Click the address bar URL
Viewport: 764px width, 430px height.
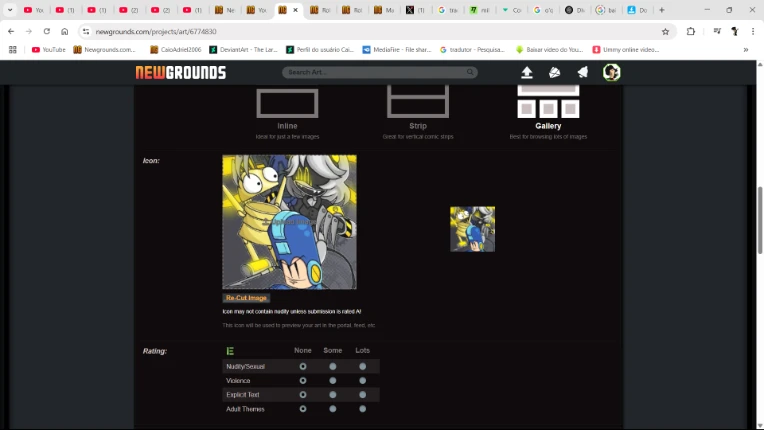click(156, 32)
